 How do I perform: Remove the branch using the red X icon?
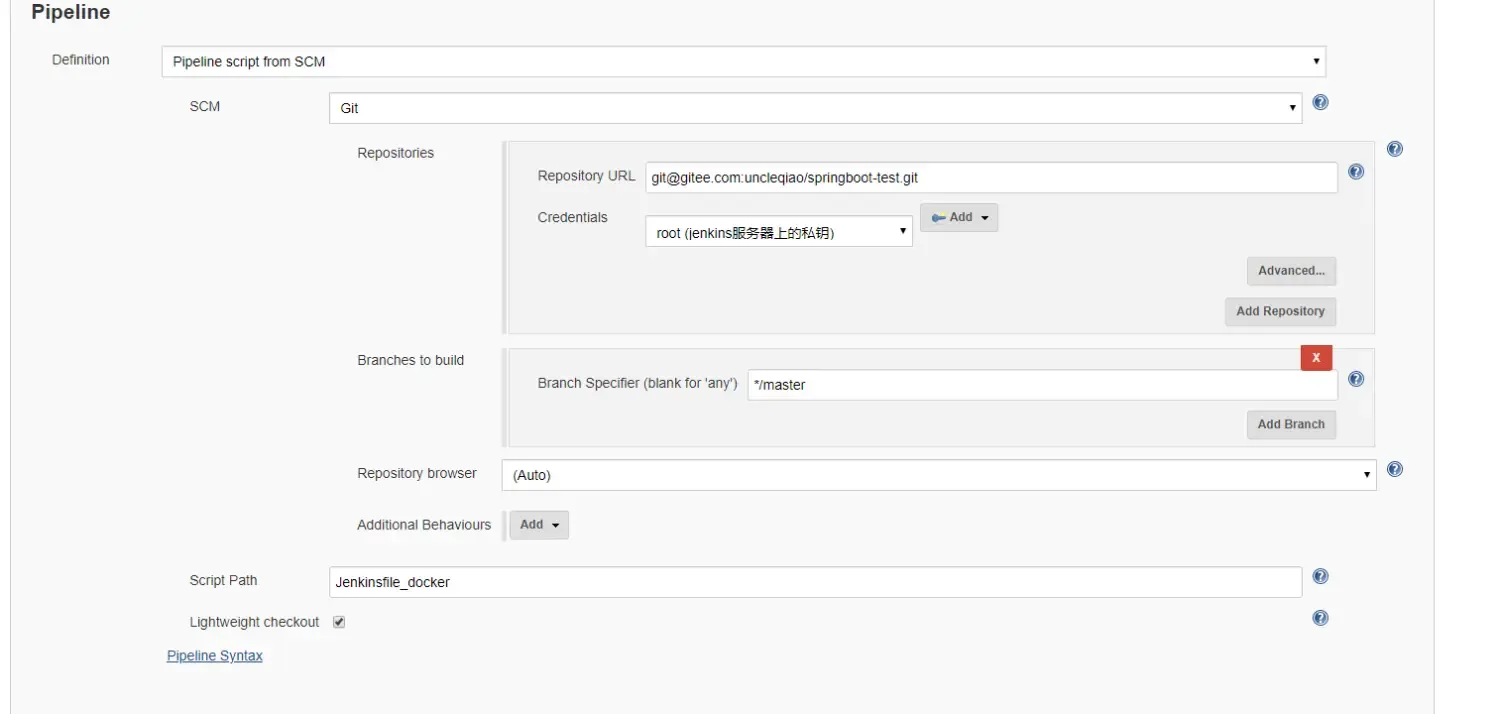pos(1316,357)
